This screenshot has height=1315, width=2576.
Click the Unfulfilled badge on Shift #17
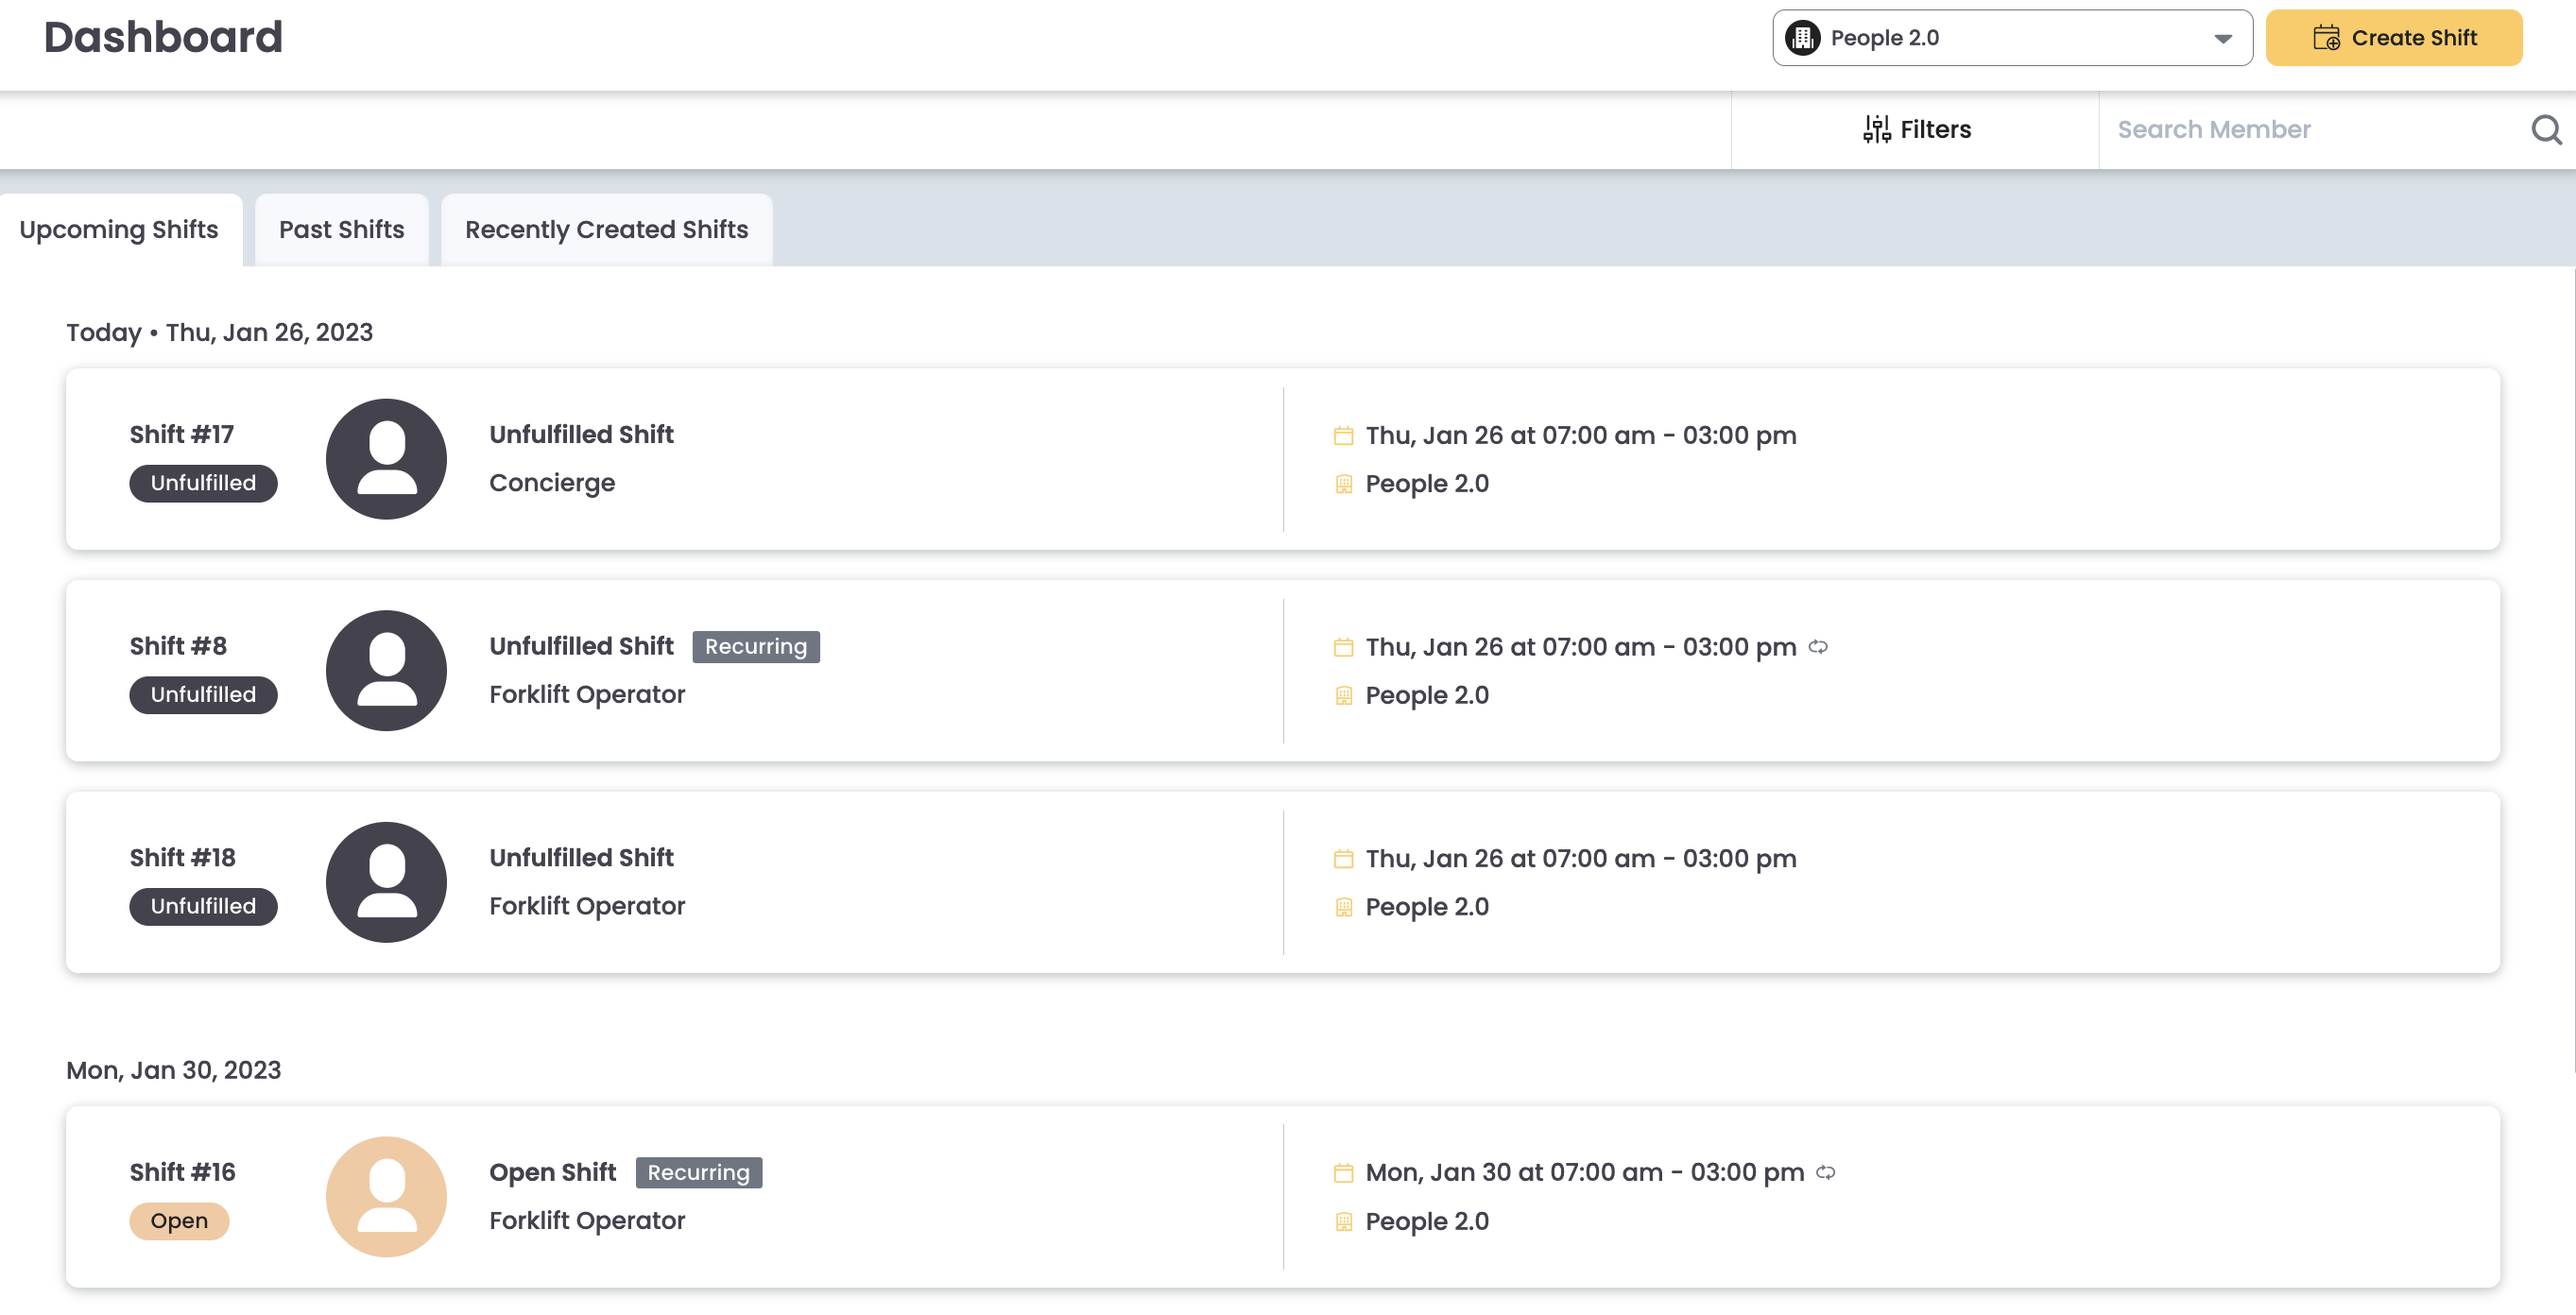(x=203, y=483)
